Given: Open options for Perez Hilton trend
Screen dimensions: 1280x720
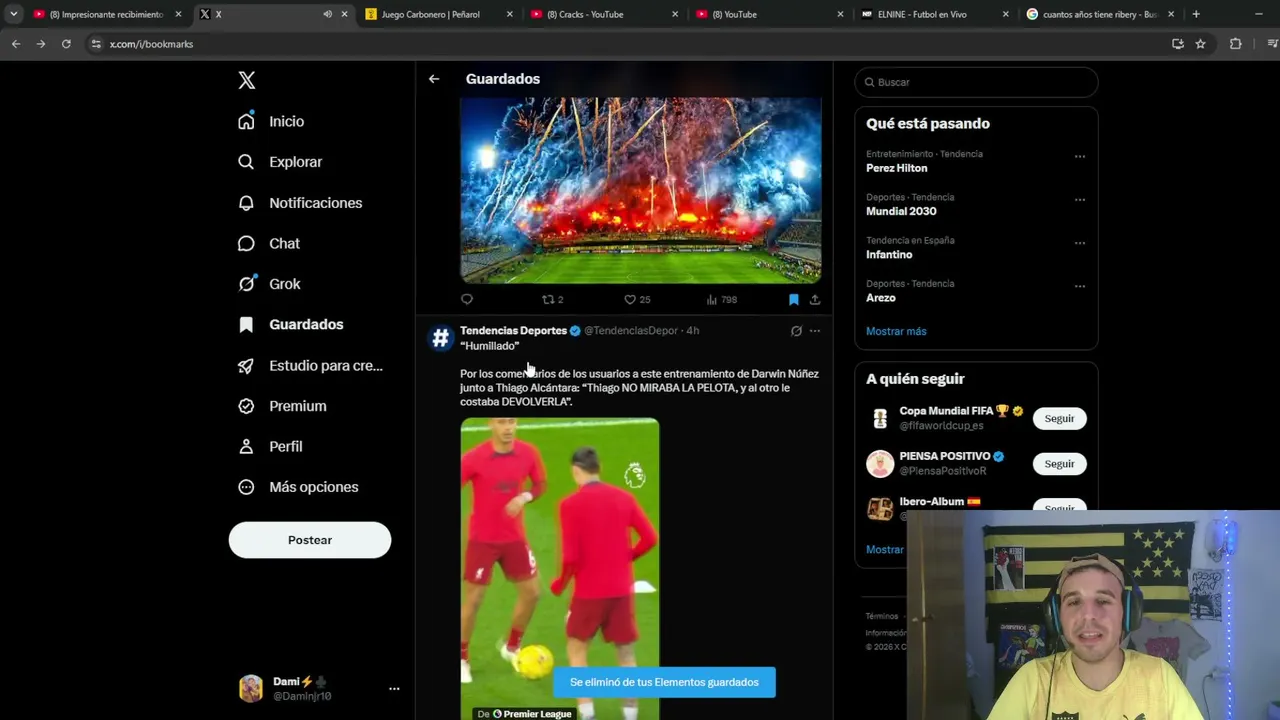Looking at the screenshot, I should [1080, 156].
